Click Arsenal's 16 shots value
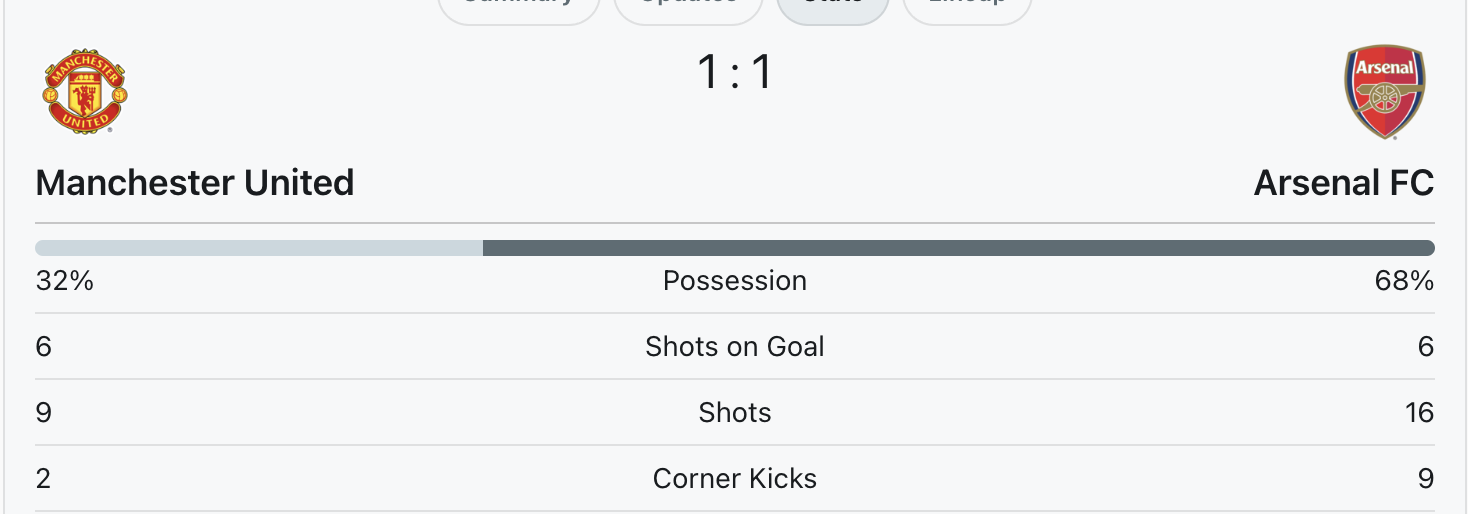The height and width of the screenshot is (514, 1468). 1419,413
